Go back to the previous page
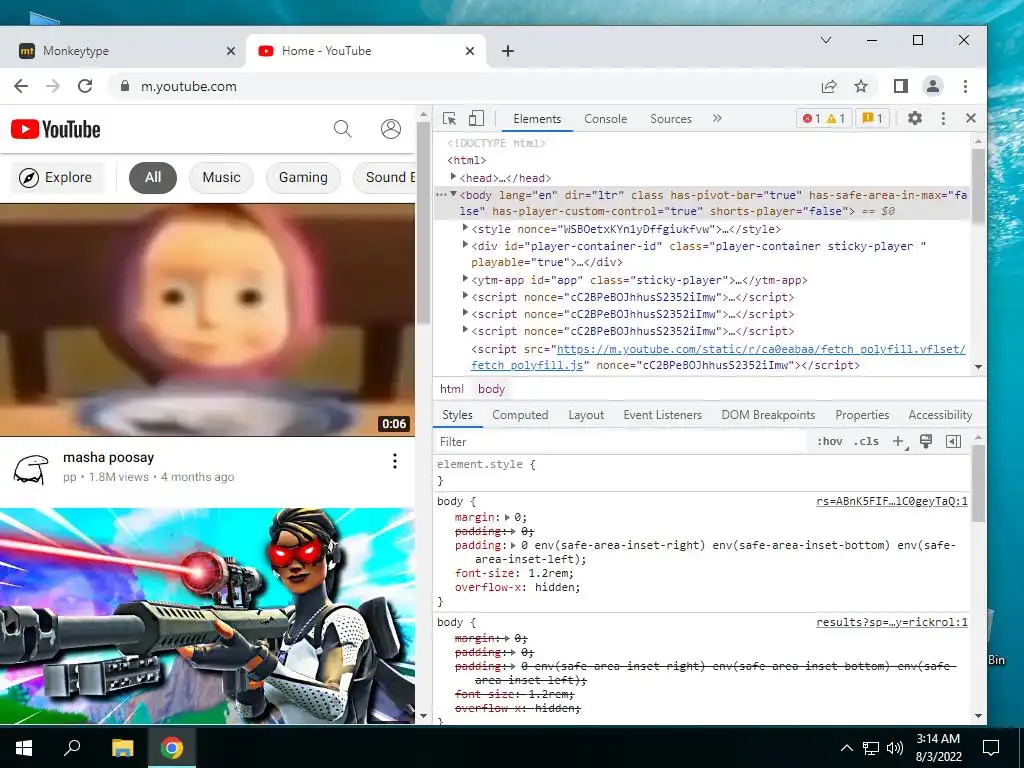 [x=21, y=86]
